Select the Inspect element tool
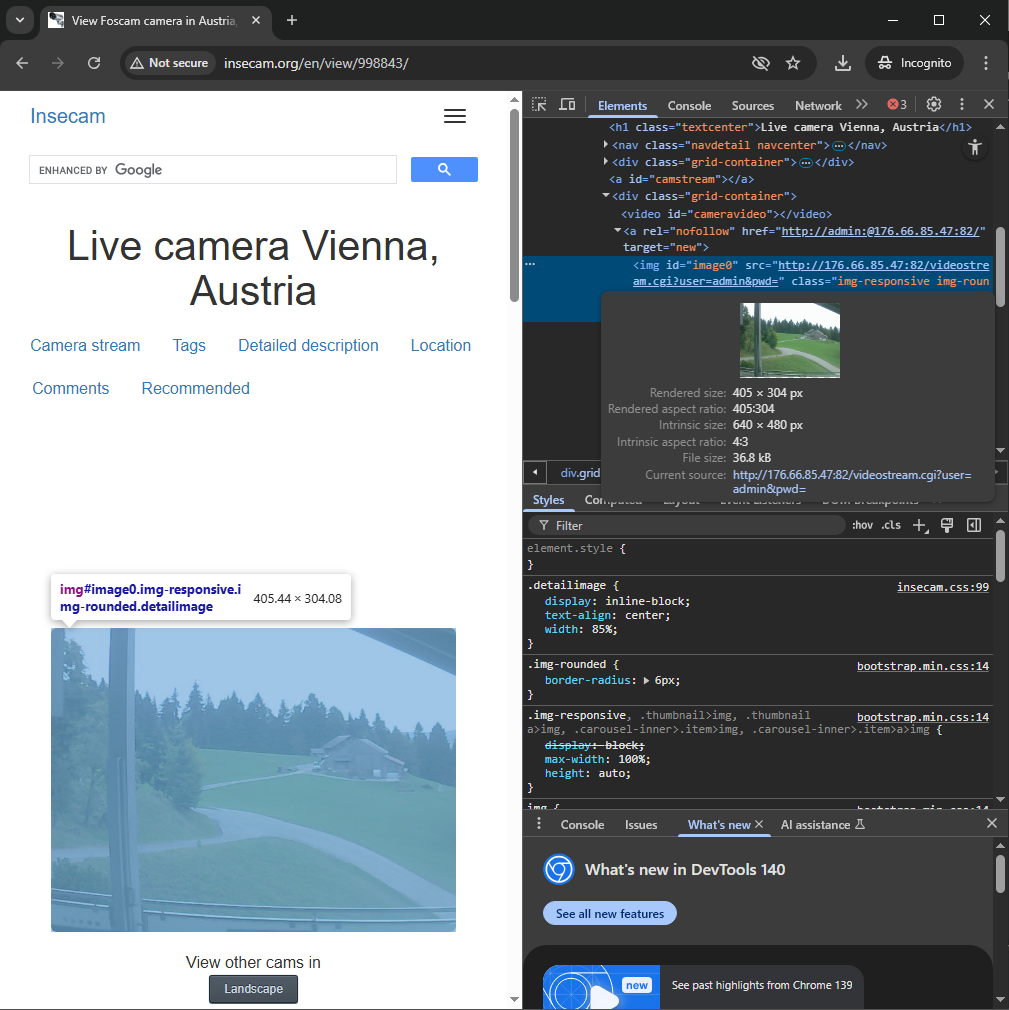This screenshot has height=1010, width=1009. tap(538, 104)
